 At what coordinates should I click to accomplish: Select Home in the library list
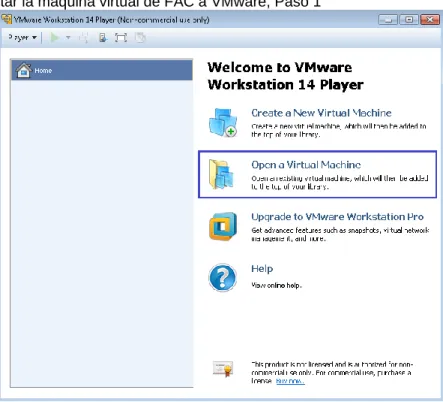pyautogui.click(x=102, y=70)
